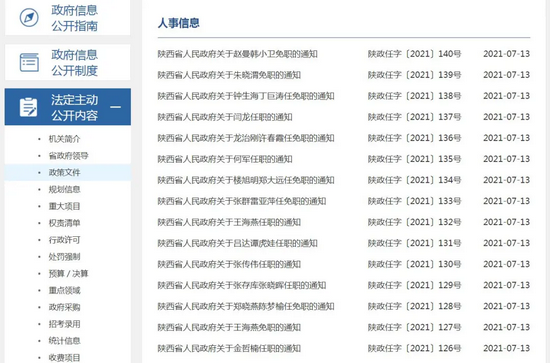
Task: Open the notice about 张存库张晓晖任职
Action: 242,285
